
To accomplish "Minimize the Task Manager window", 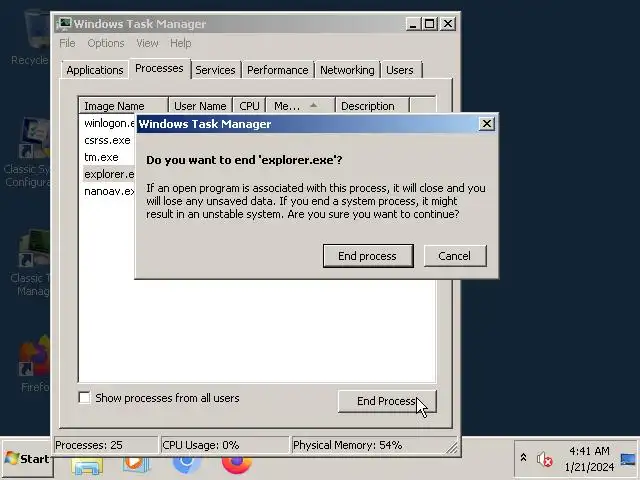I will [x=413, y=24].
